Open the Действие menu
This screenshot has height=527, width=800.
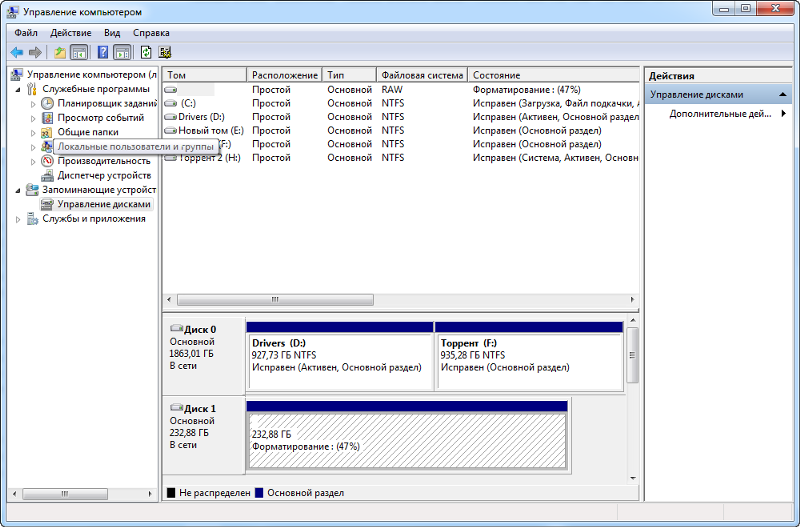(x=70, y=33)
